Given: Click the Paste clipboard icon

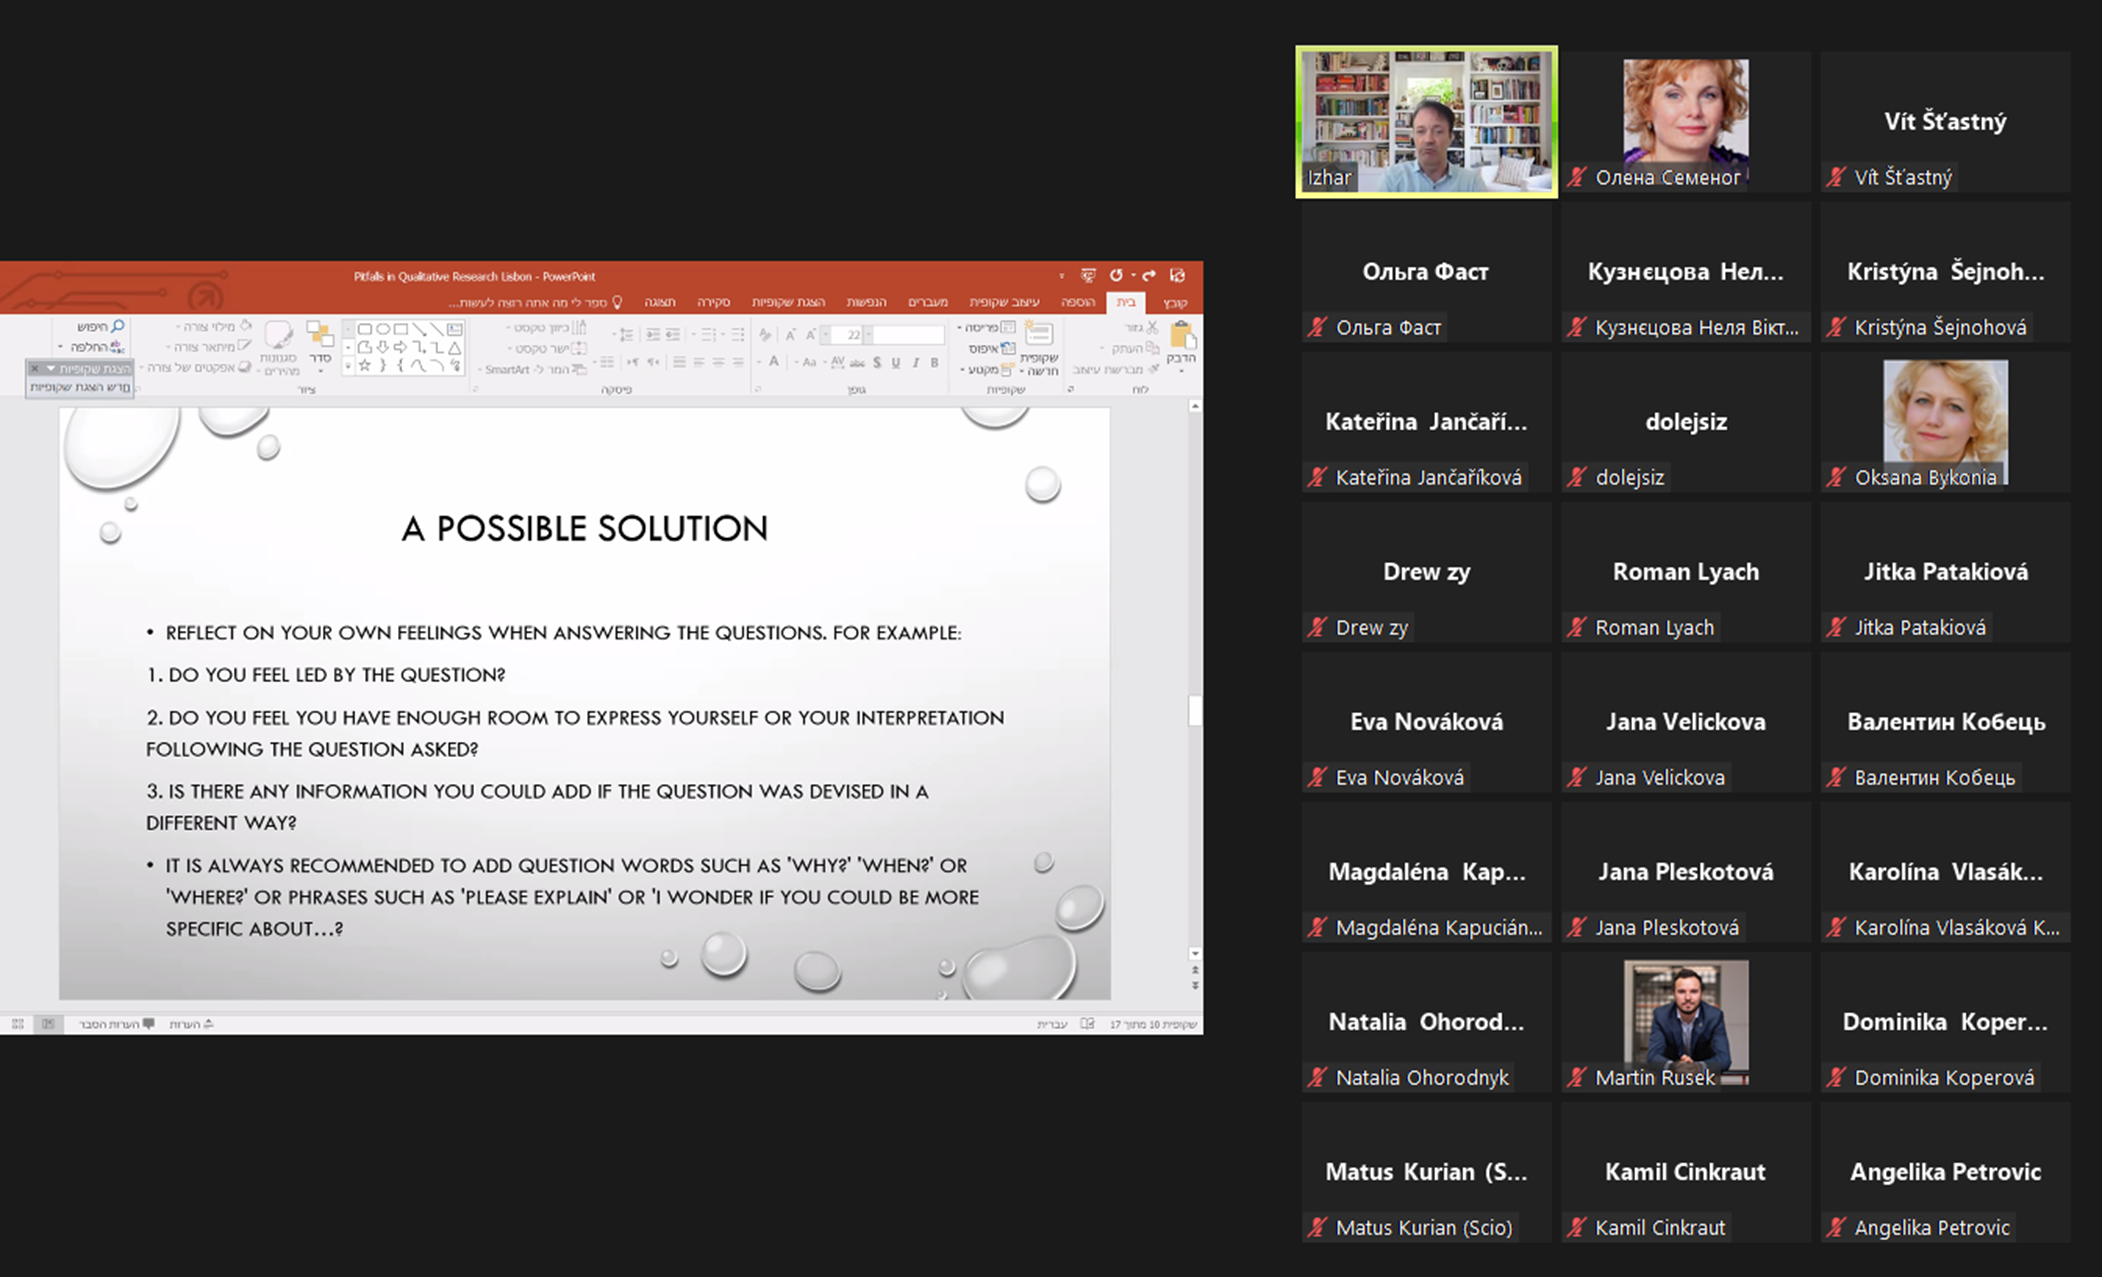Looking at the screenshot, I should (x=1181, y=337).
